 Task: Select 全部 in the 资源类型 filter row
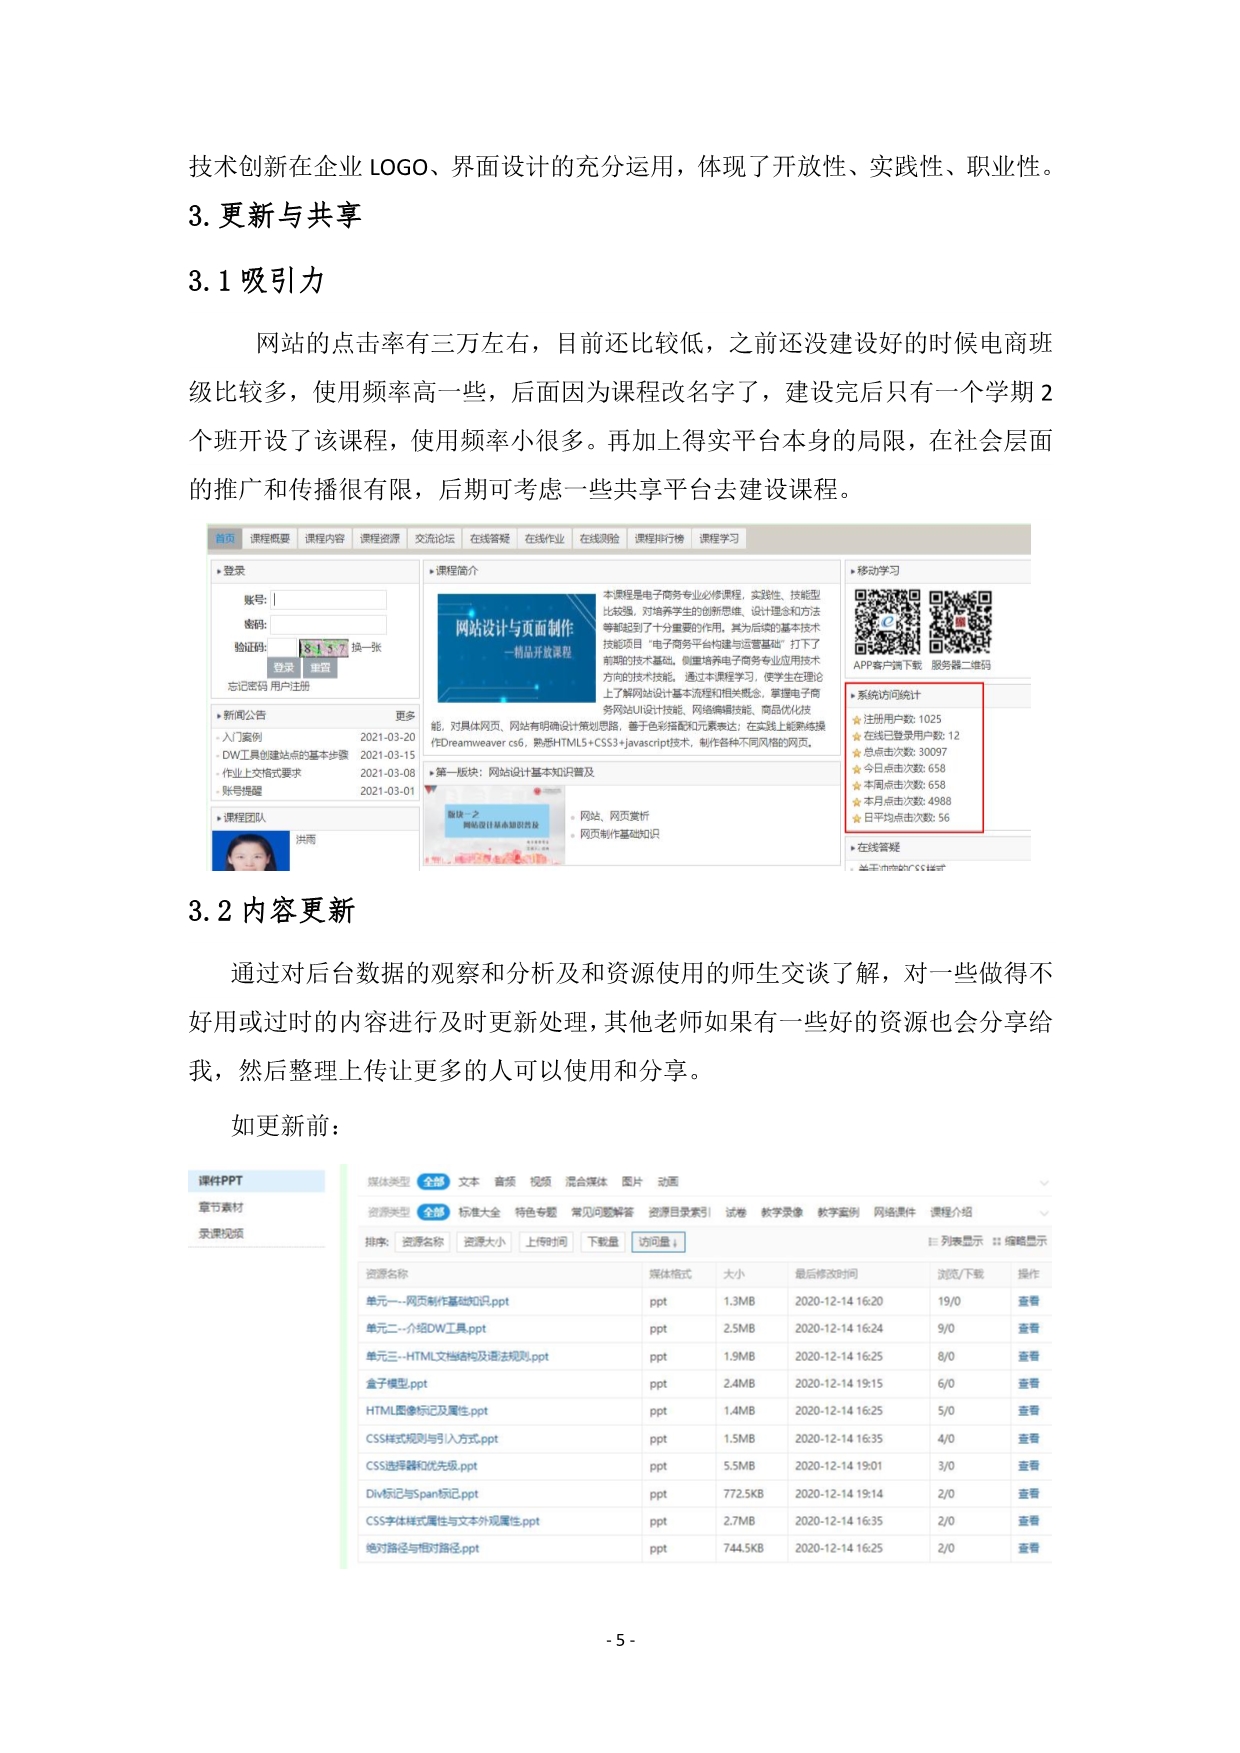(x=433, y=1212)
